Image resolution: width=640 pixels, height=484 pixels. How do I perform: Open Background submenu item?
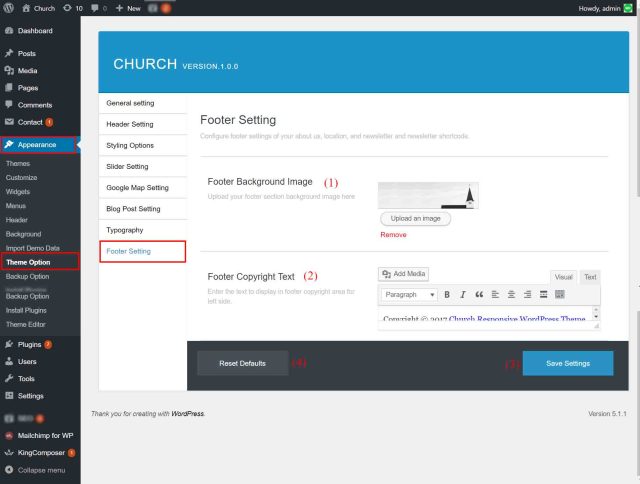(24, 234)
